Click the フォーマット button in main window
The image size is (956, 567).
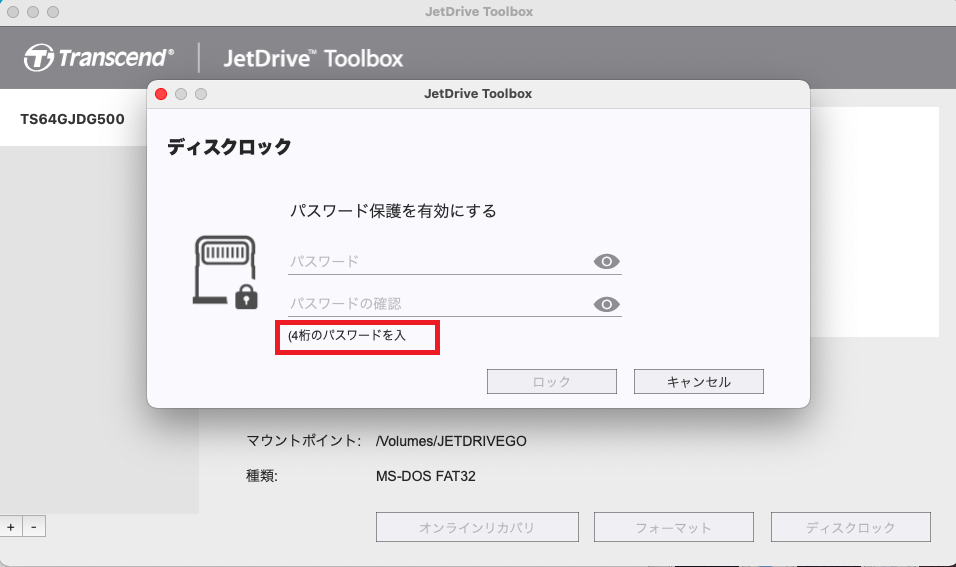tap(674, 527)
